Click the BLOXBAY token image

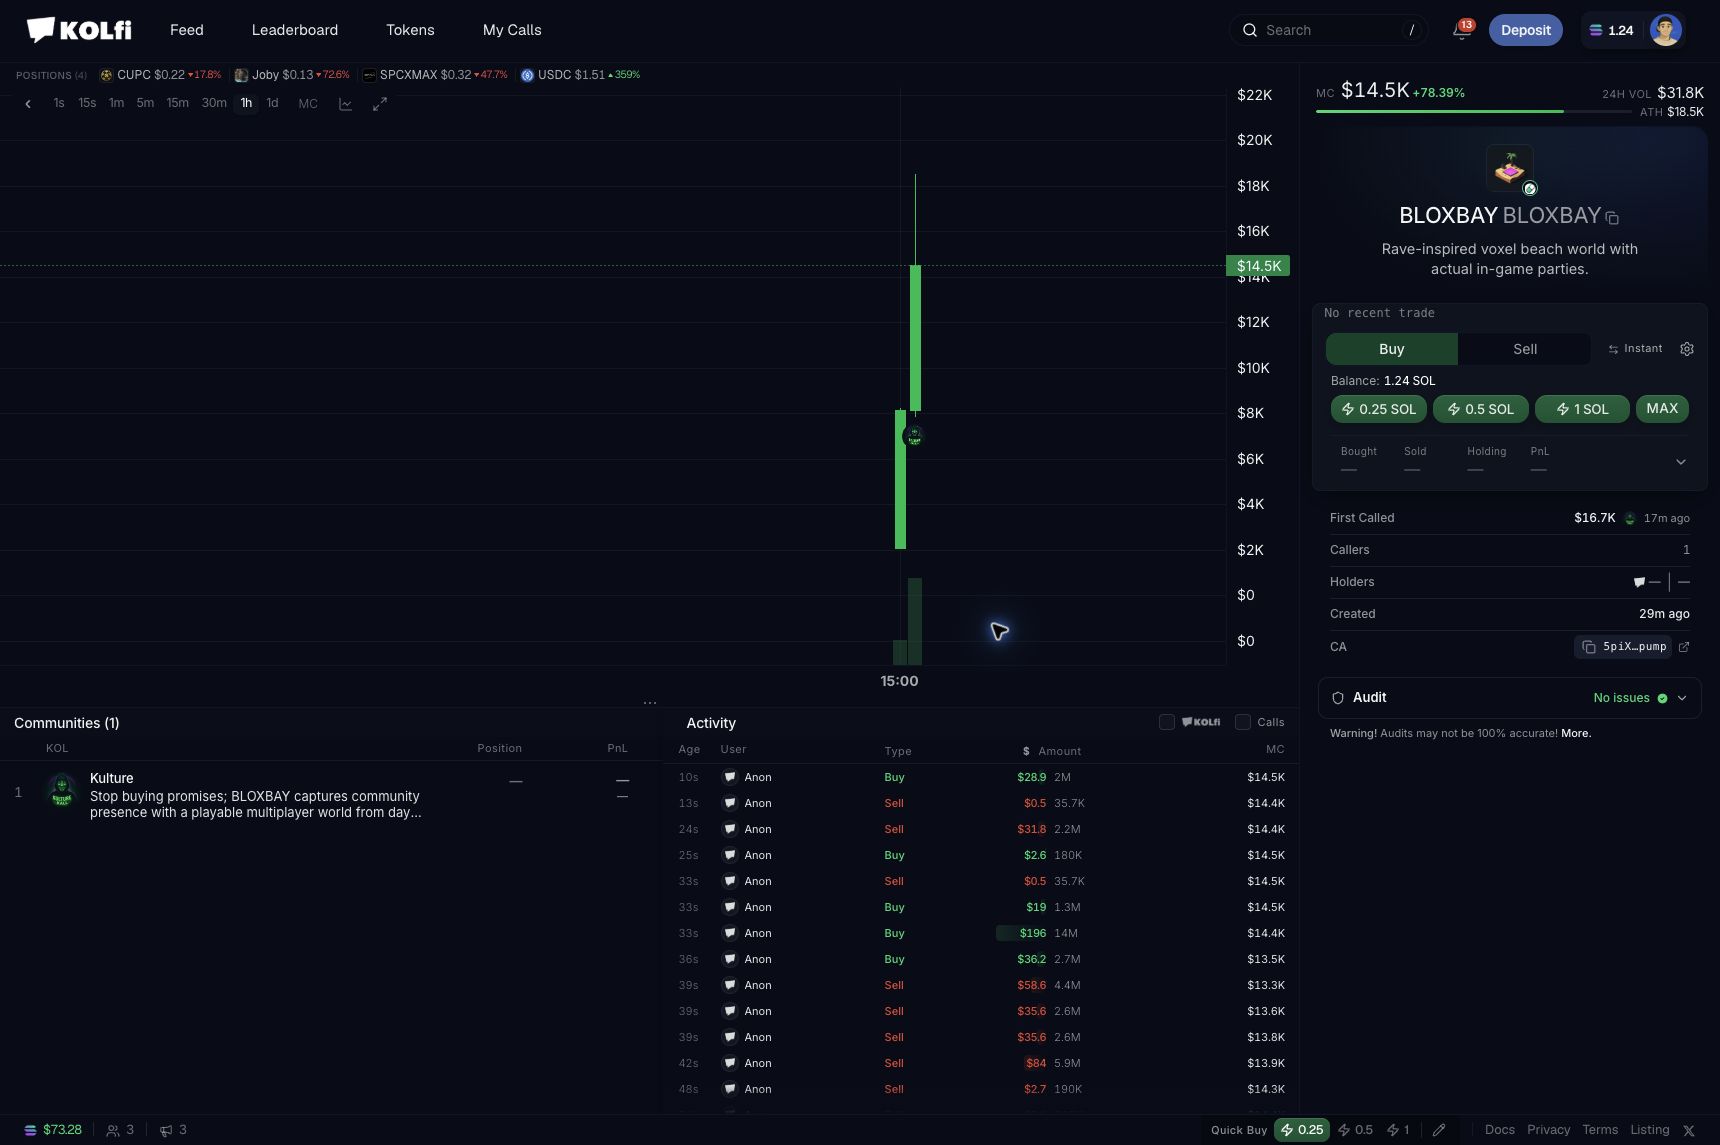tap(1509, 168)
